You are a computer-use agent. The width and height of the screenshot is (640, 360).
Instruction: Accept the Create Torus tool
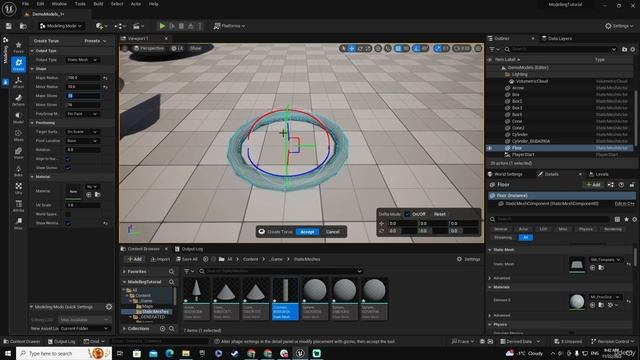pyautogui.click(x=307, y=232)
